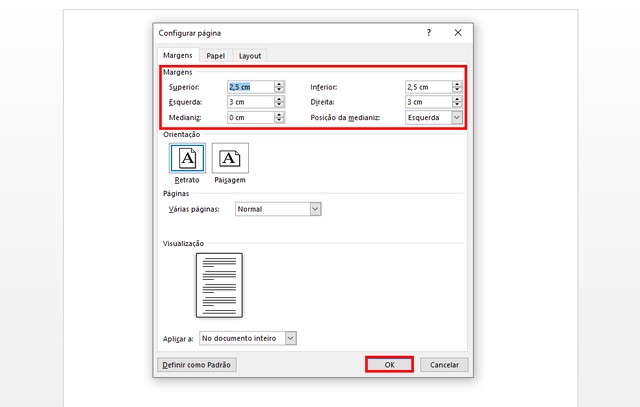This screenshot has width=640, height=407.
Task: Close the Configurar página dialog
Action: click(458, 33)
